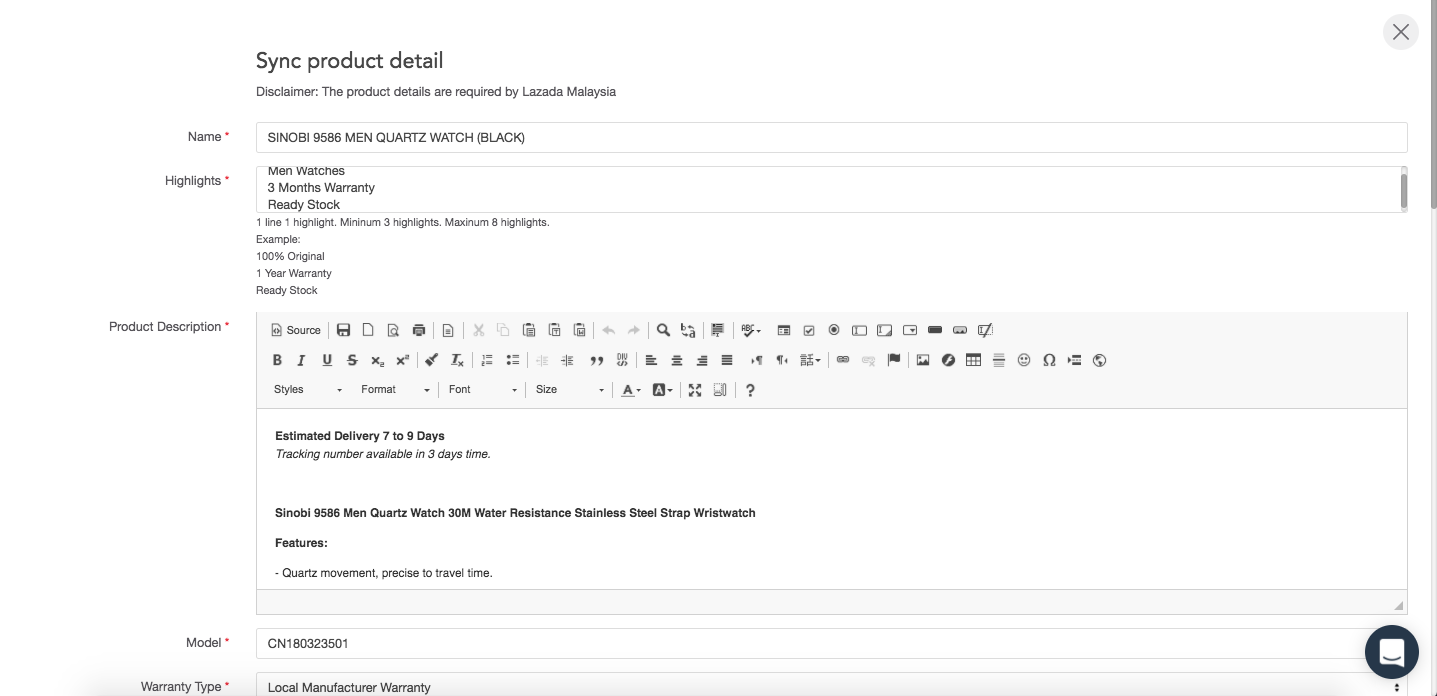Open the Styles dropdown

(307, 390)
